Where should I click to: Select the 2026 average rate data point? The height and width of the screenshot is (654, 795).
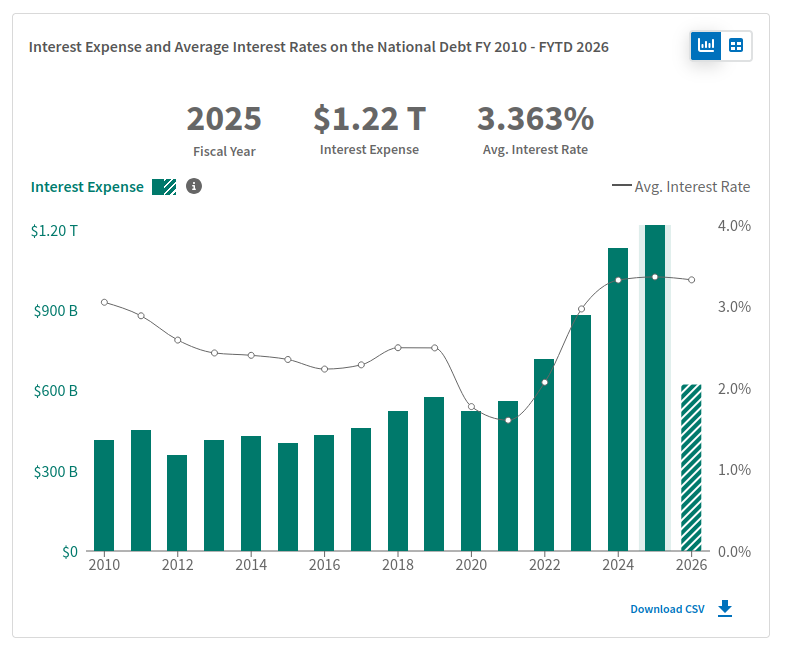pos(692,280)
